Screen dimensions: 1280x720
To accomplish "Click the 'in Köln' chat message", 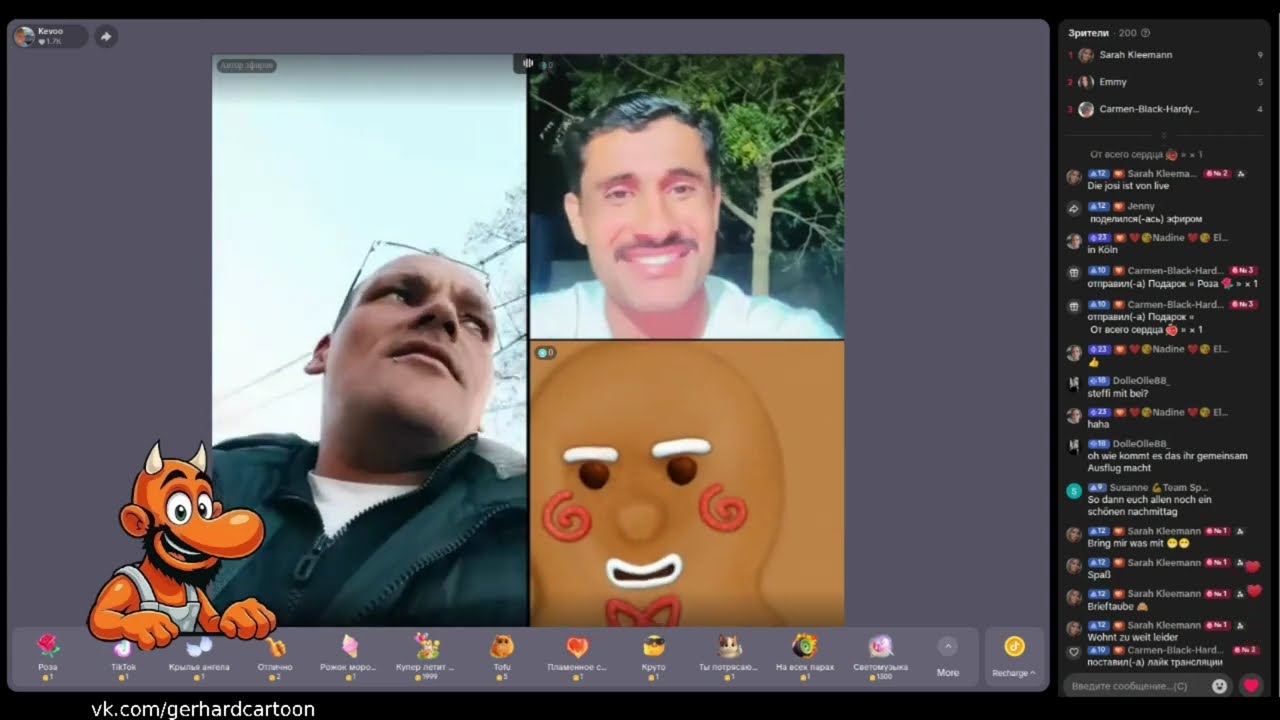I will click(x=1102, y=250).
